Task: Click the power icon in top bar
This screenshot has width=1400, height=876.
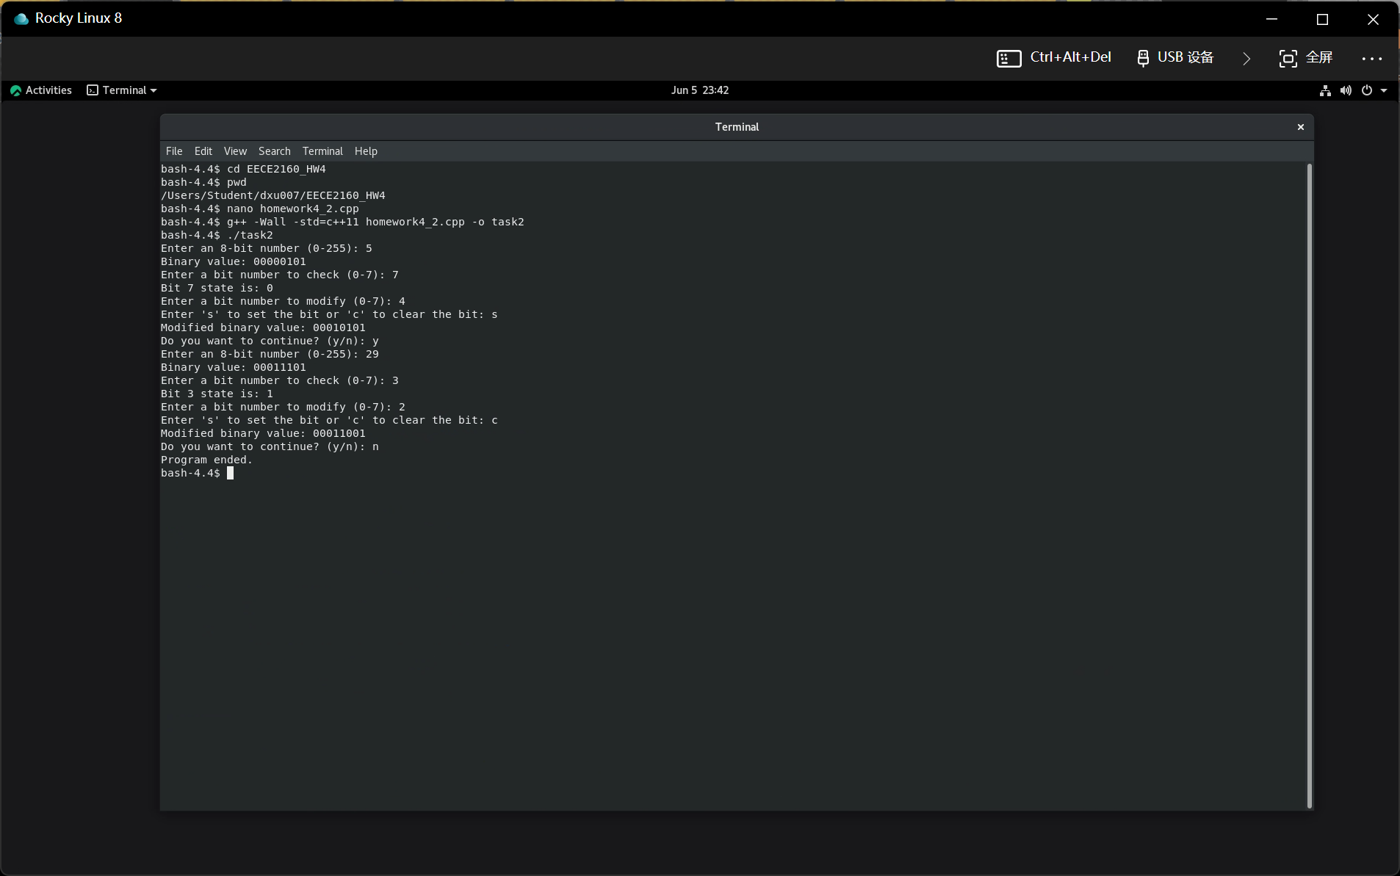Action: [1367, 90]
